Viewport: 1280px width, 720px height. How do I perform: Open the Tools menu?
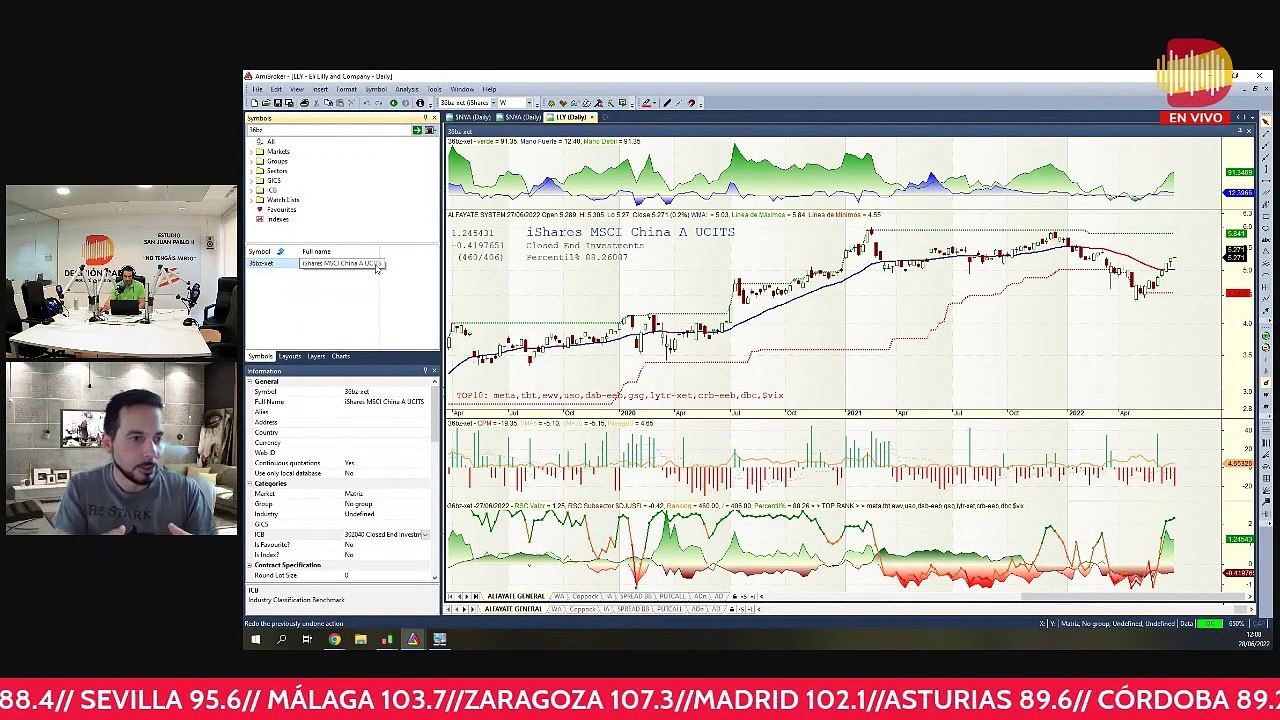434,89
